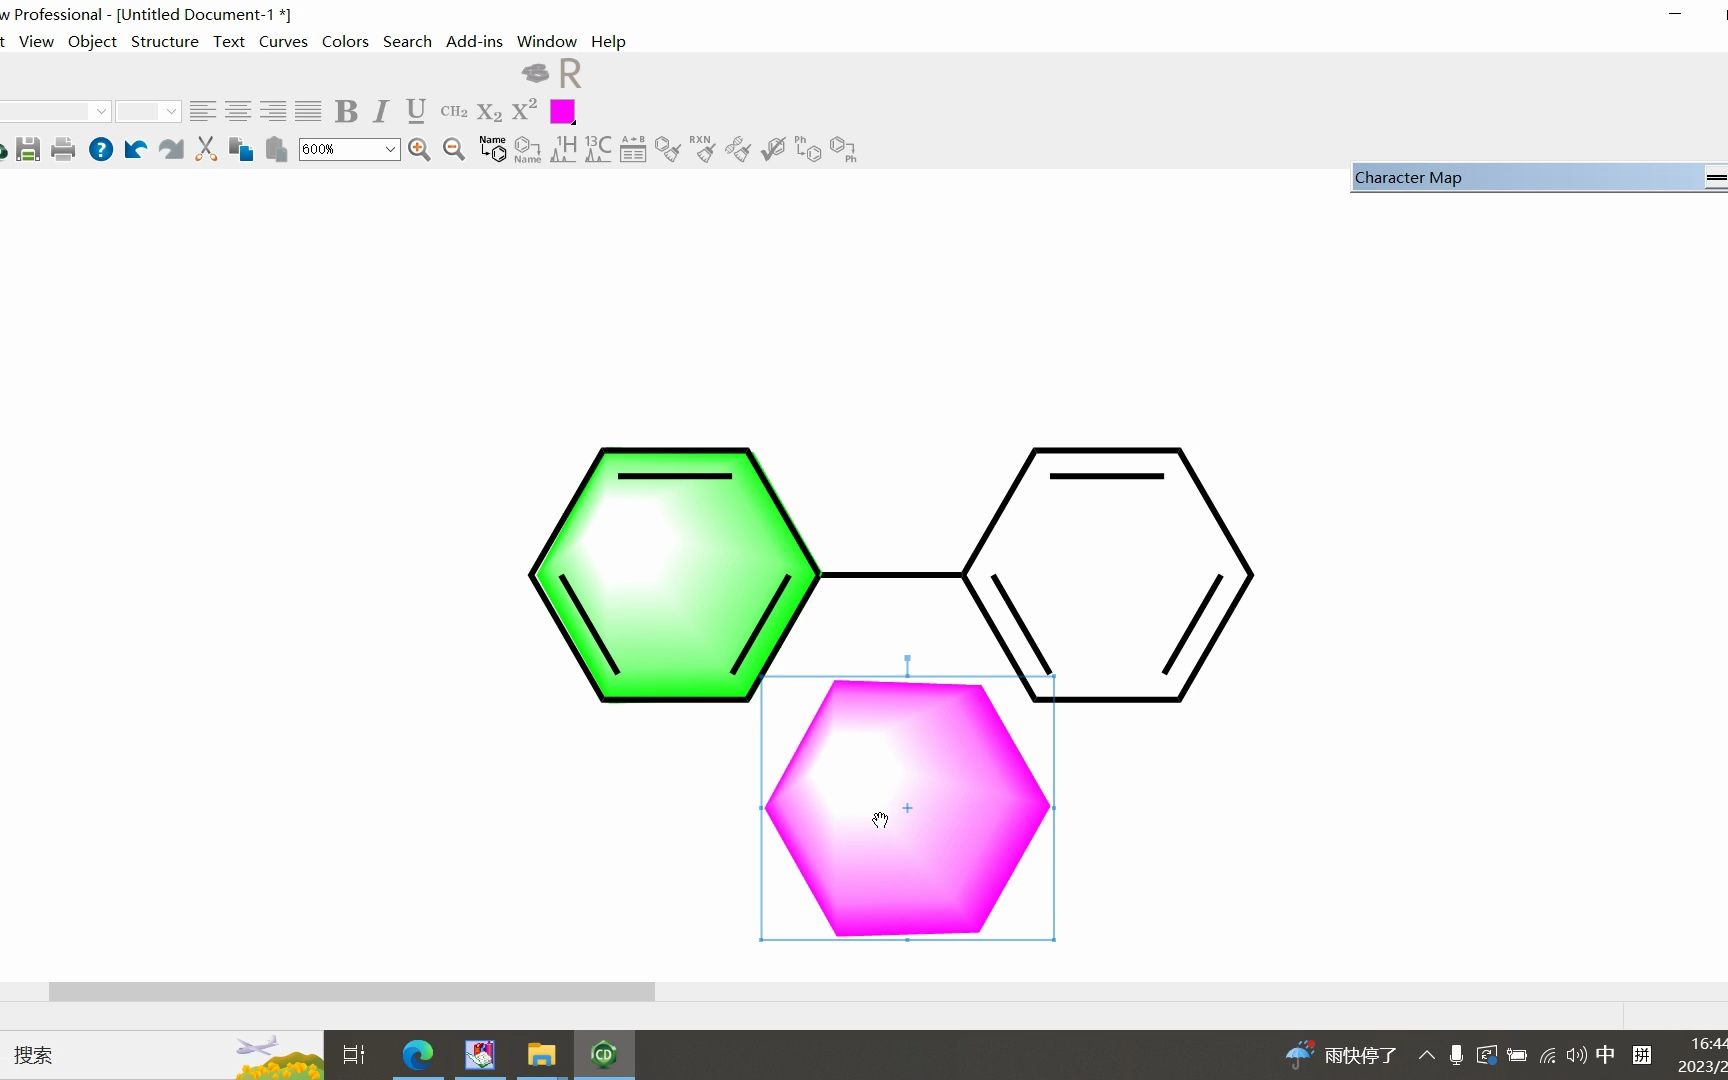This screenshot has height=1080, width=1728.
Task: Open the text color swatch
Action: (x=562, y=111)
